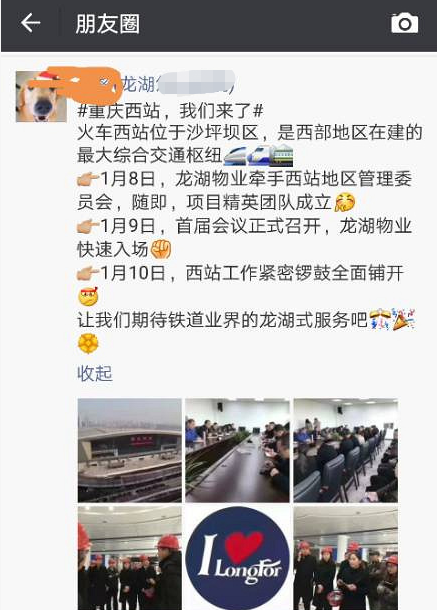The width and height of the screenshot is (437, 610).
Task: Tap the raised fist emoji
Action: [161, 249]
